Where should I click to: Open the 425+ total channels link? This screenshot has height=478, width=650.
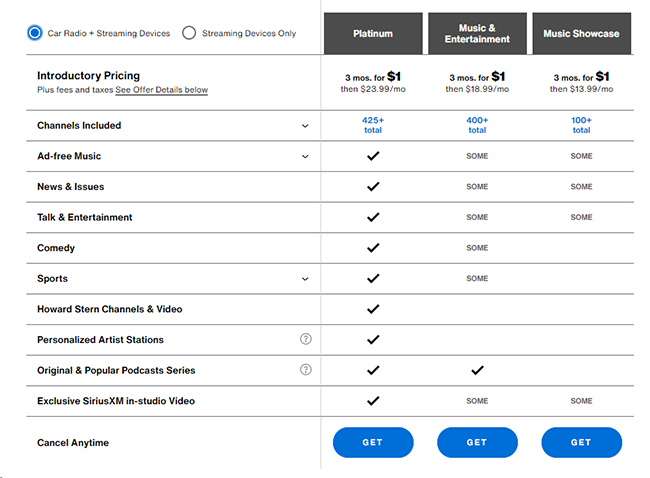[373, 125]
